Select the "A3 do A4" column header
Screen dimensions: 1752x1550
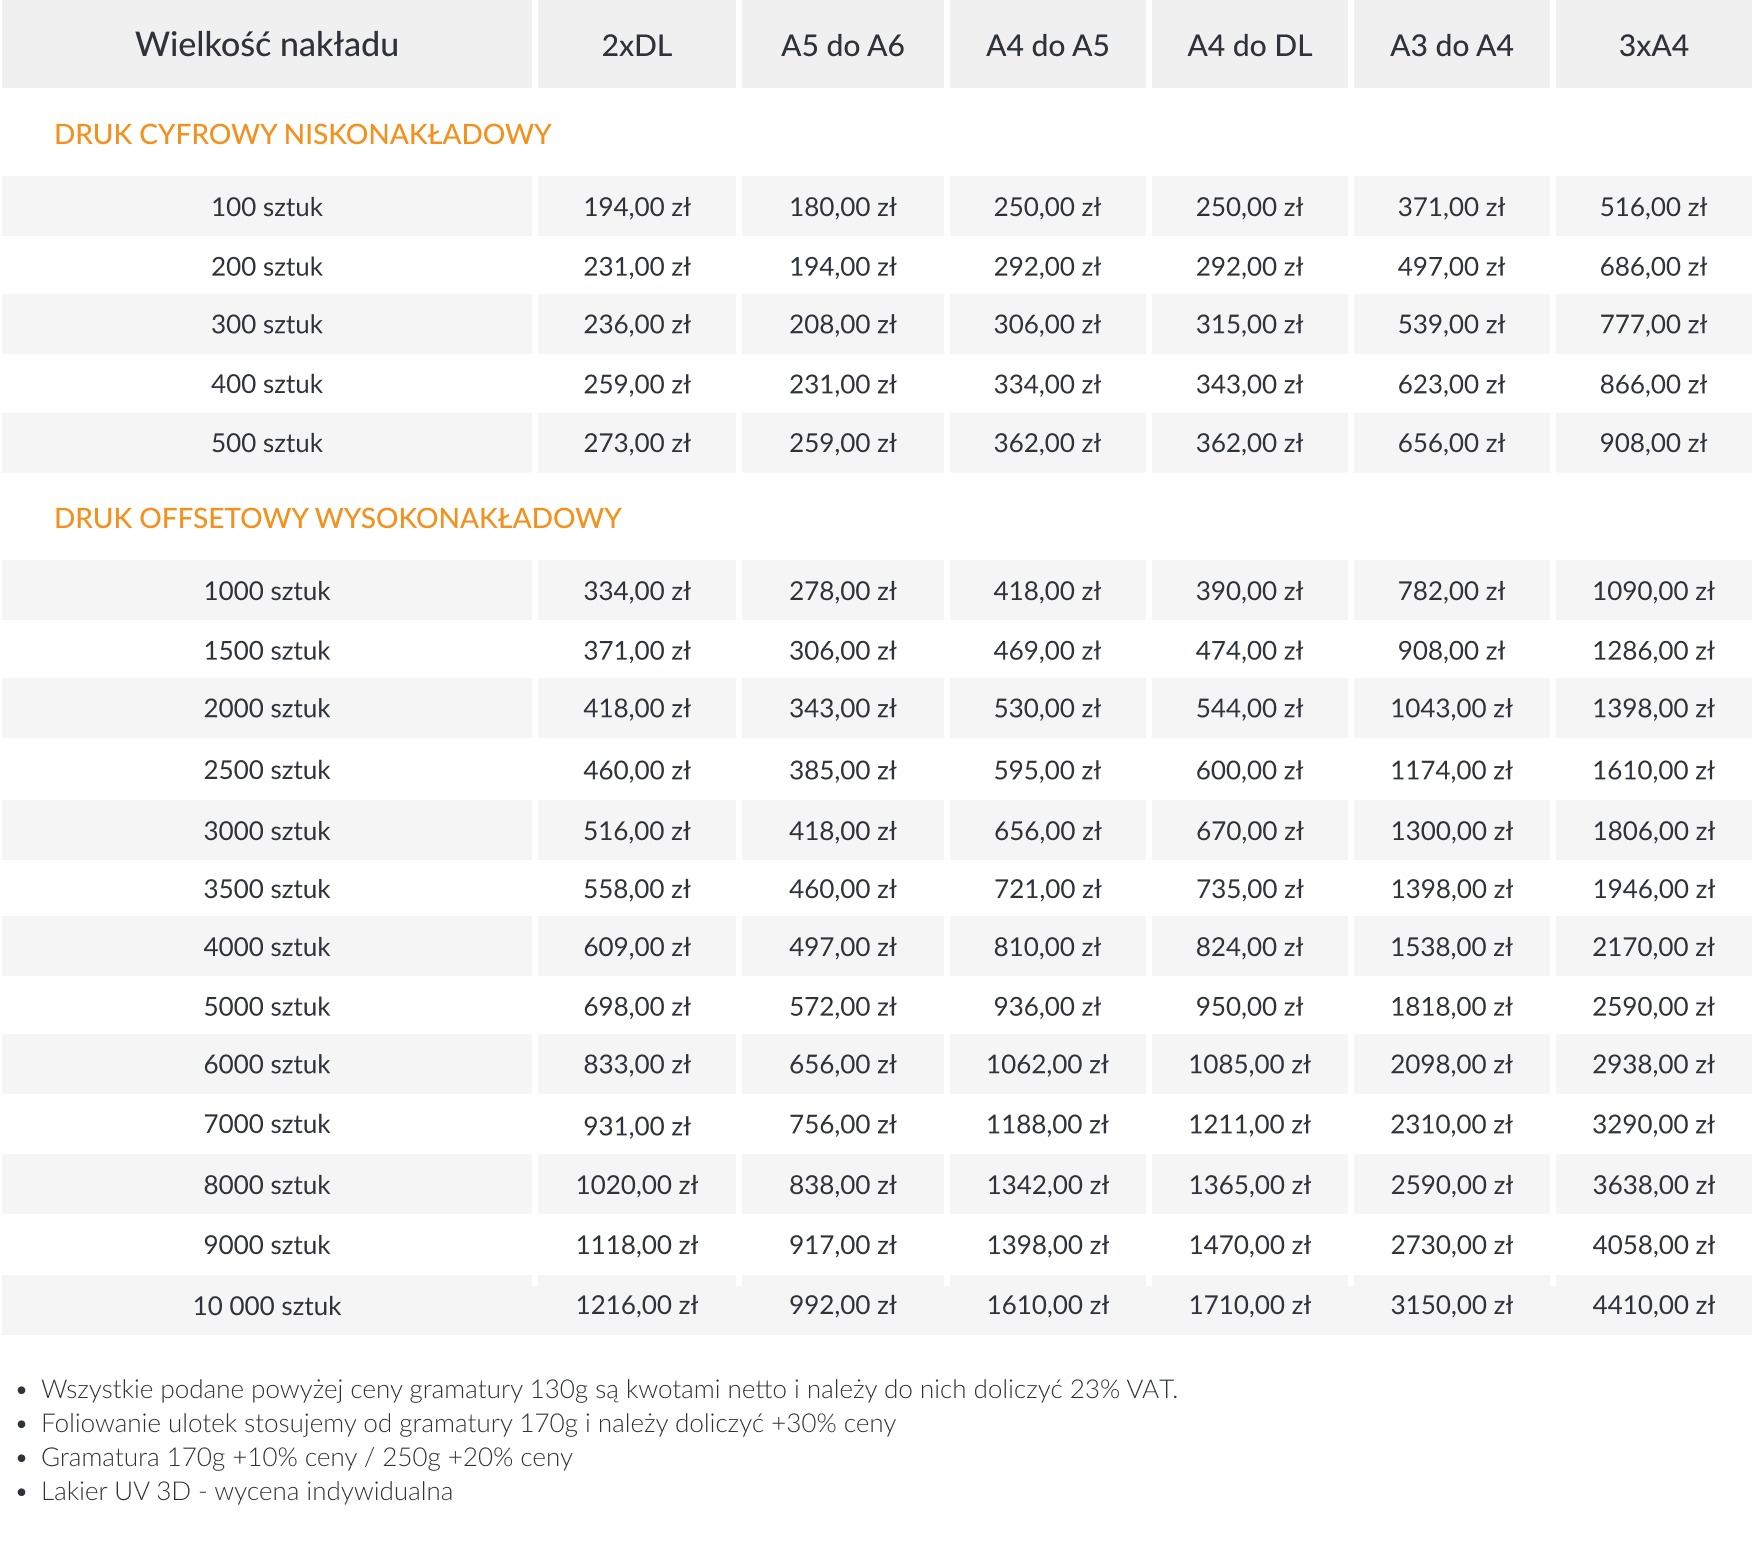1451,46
